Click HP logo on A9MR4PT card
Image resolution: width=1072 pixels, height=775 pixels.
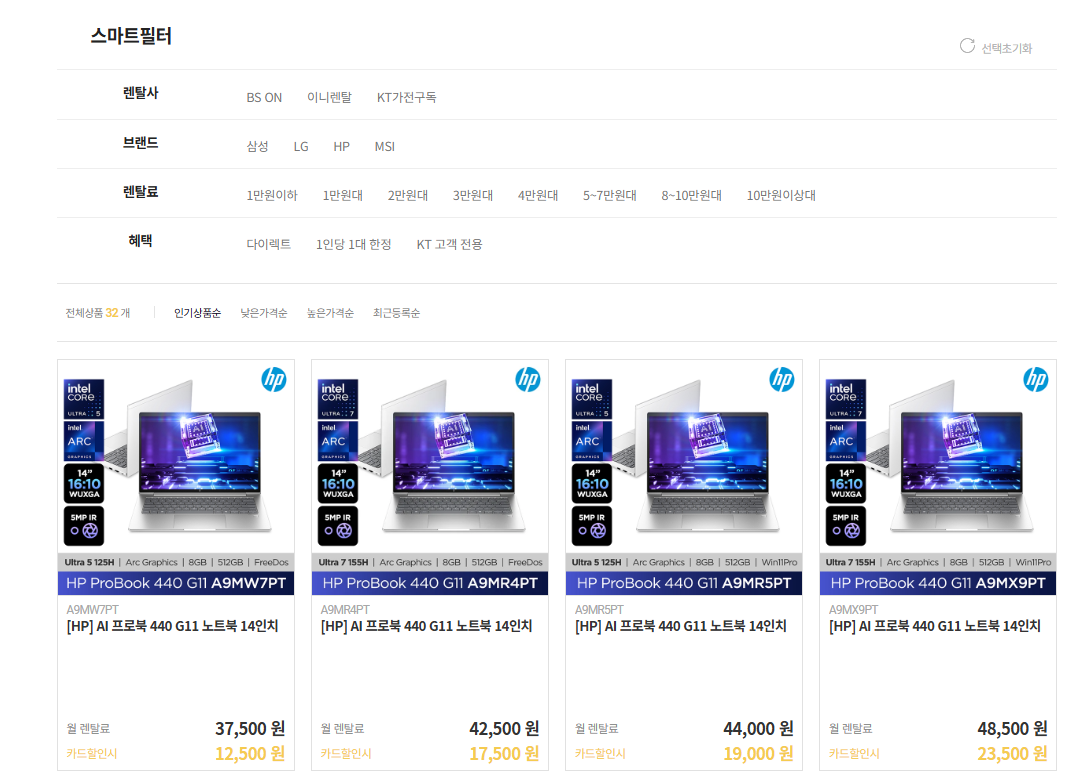528,379
